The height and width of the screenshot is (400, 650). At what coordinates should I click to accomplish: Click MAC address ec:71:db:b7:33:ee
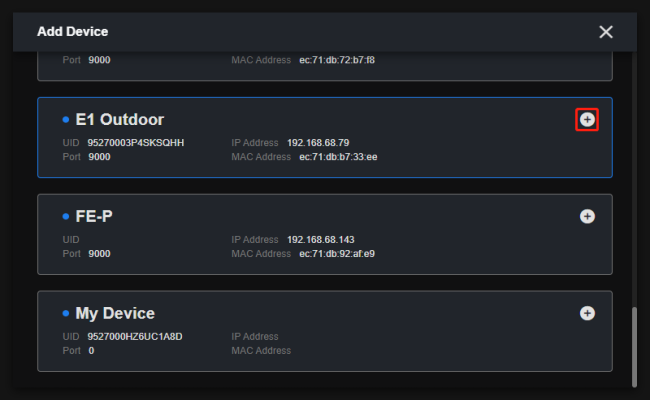tap(338, 157)
